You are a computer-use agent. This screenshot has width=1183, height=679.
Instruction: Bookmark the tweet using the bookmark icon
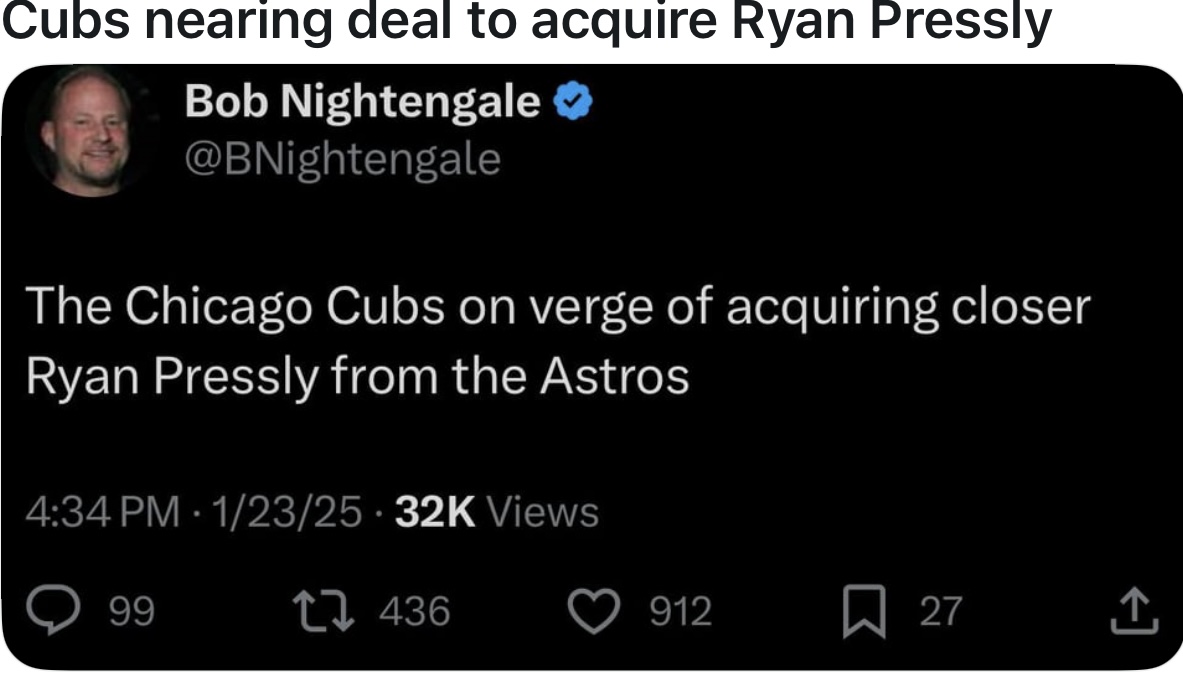(x=864, y=611)
